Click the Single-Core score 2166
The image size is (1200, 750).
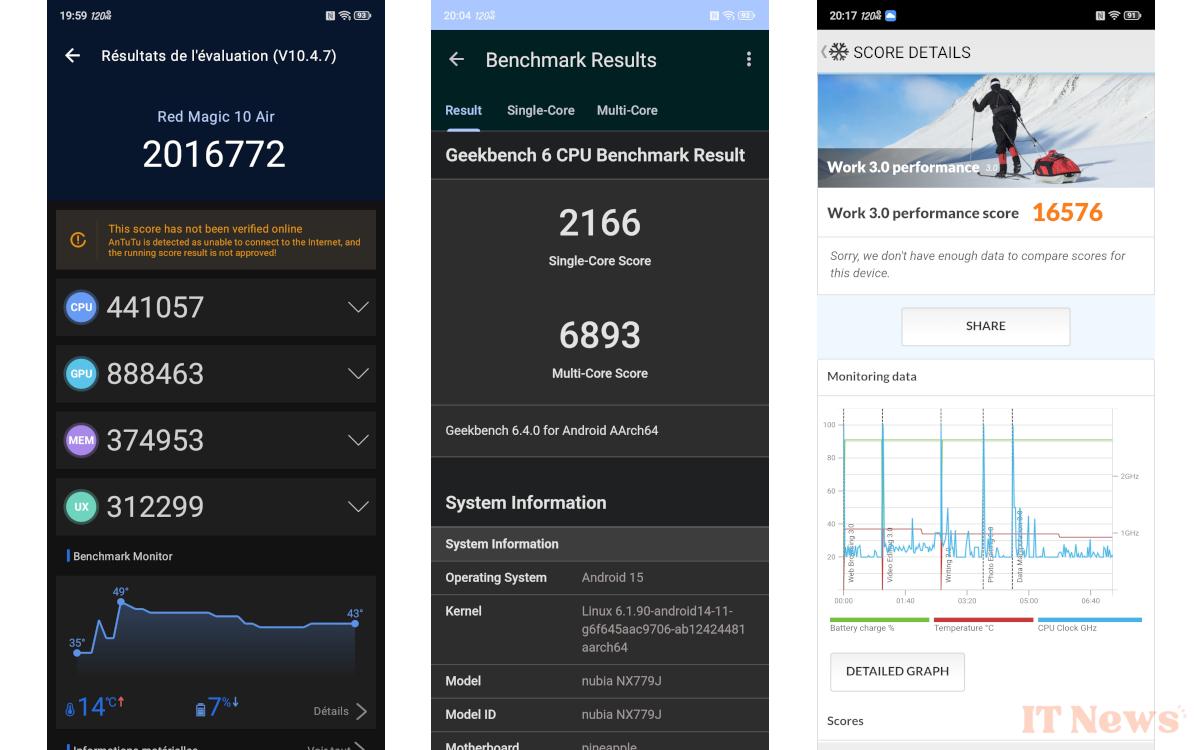pyautogui.click(x=600, y=223)
